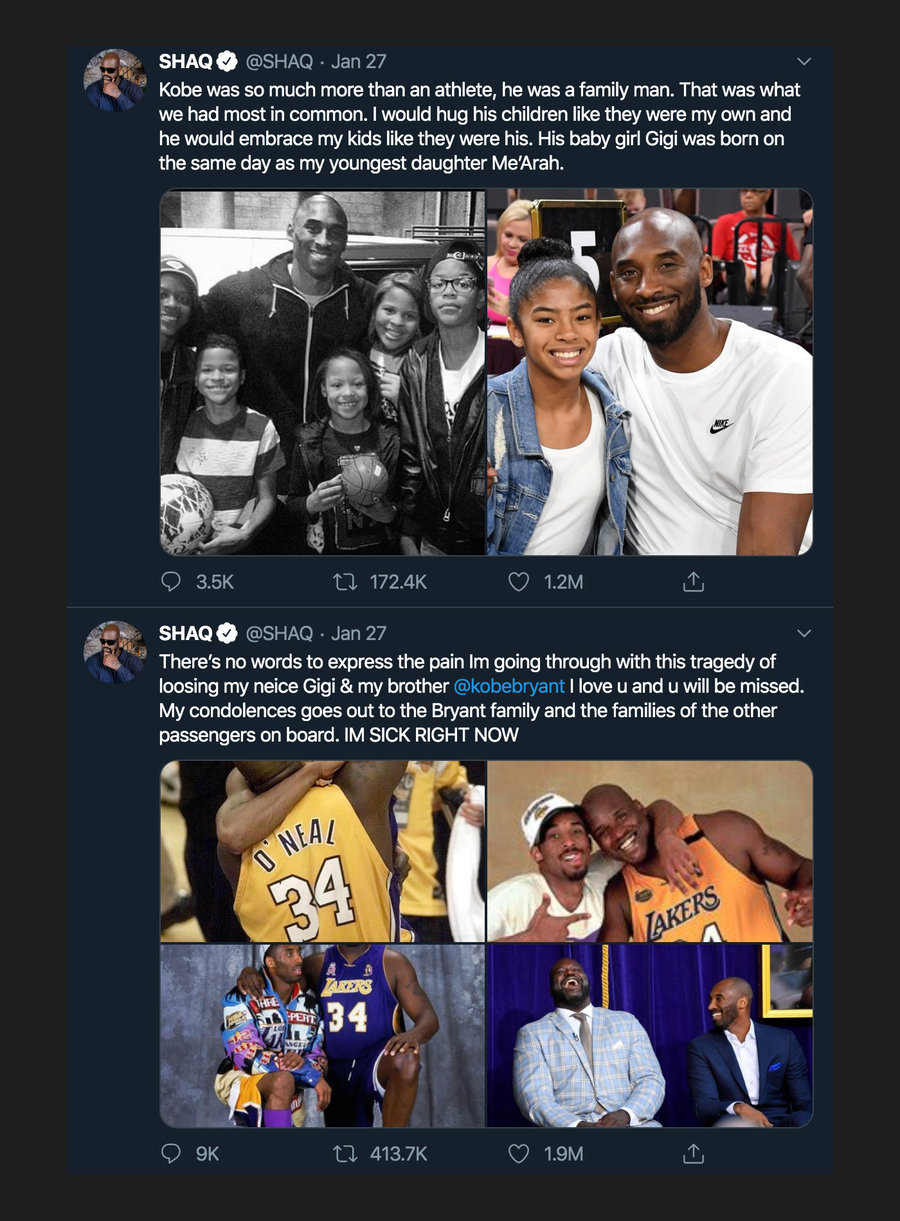Open SHAQ's profile picture on second tweet
Screen dimensions: 900x1221
(x=114, y=651)
